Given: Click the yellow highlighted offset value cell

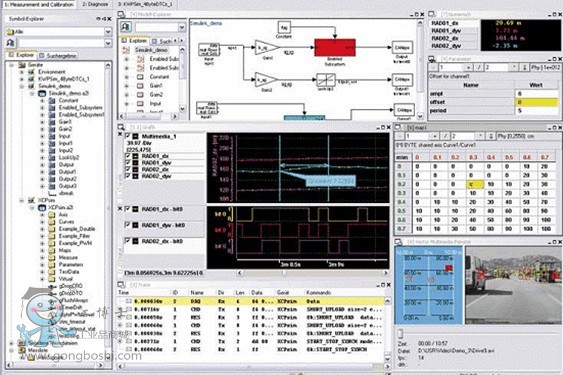Looking at the screenshot, I should click(537, 102).
